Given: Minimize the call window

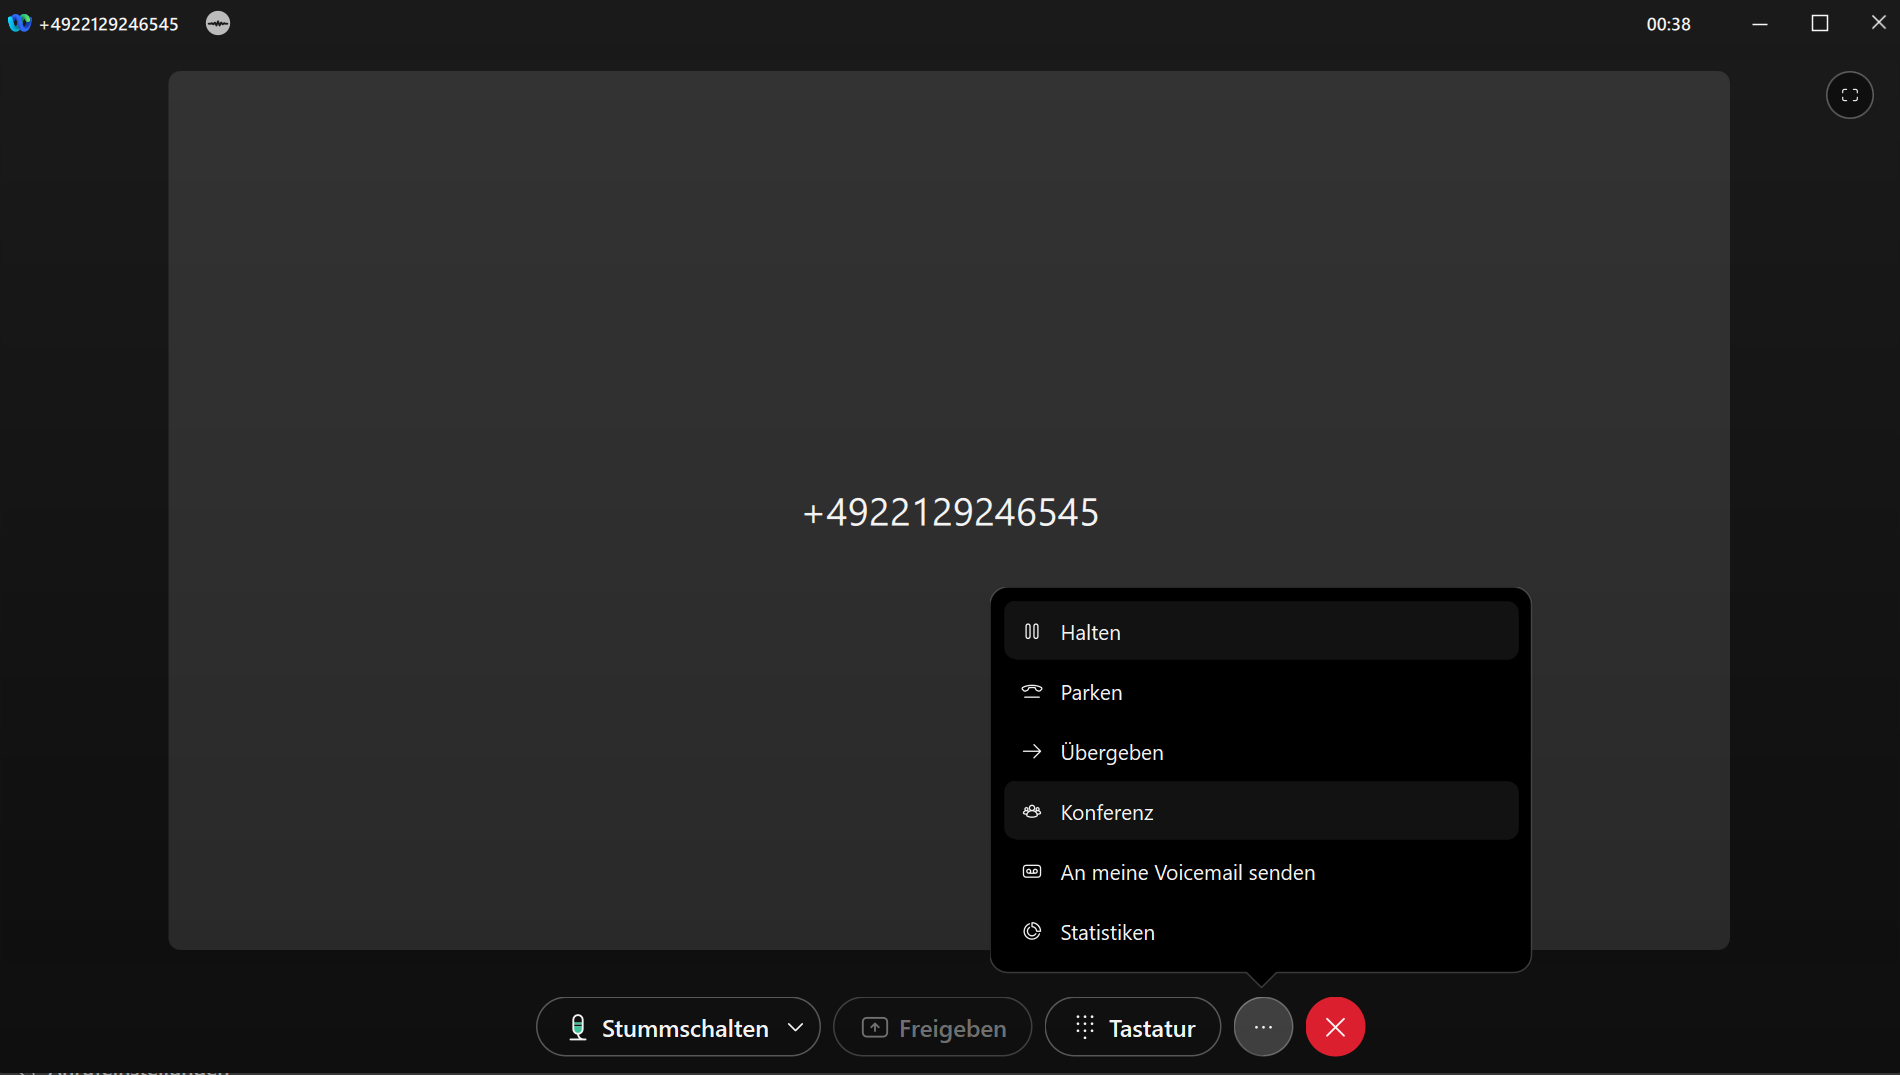Looking at the screenshot, I should (x=1760, y=23).
